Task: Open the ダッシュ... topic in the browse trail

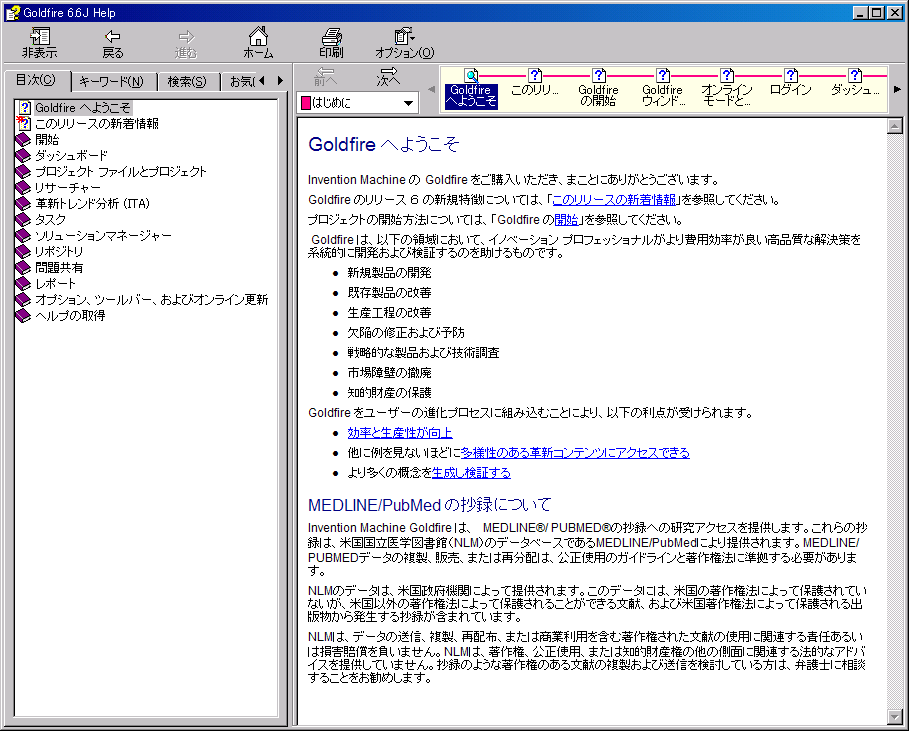Action: 855,82
